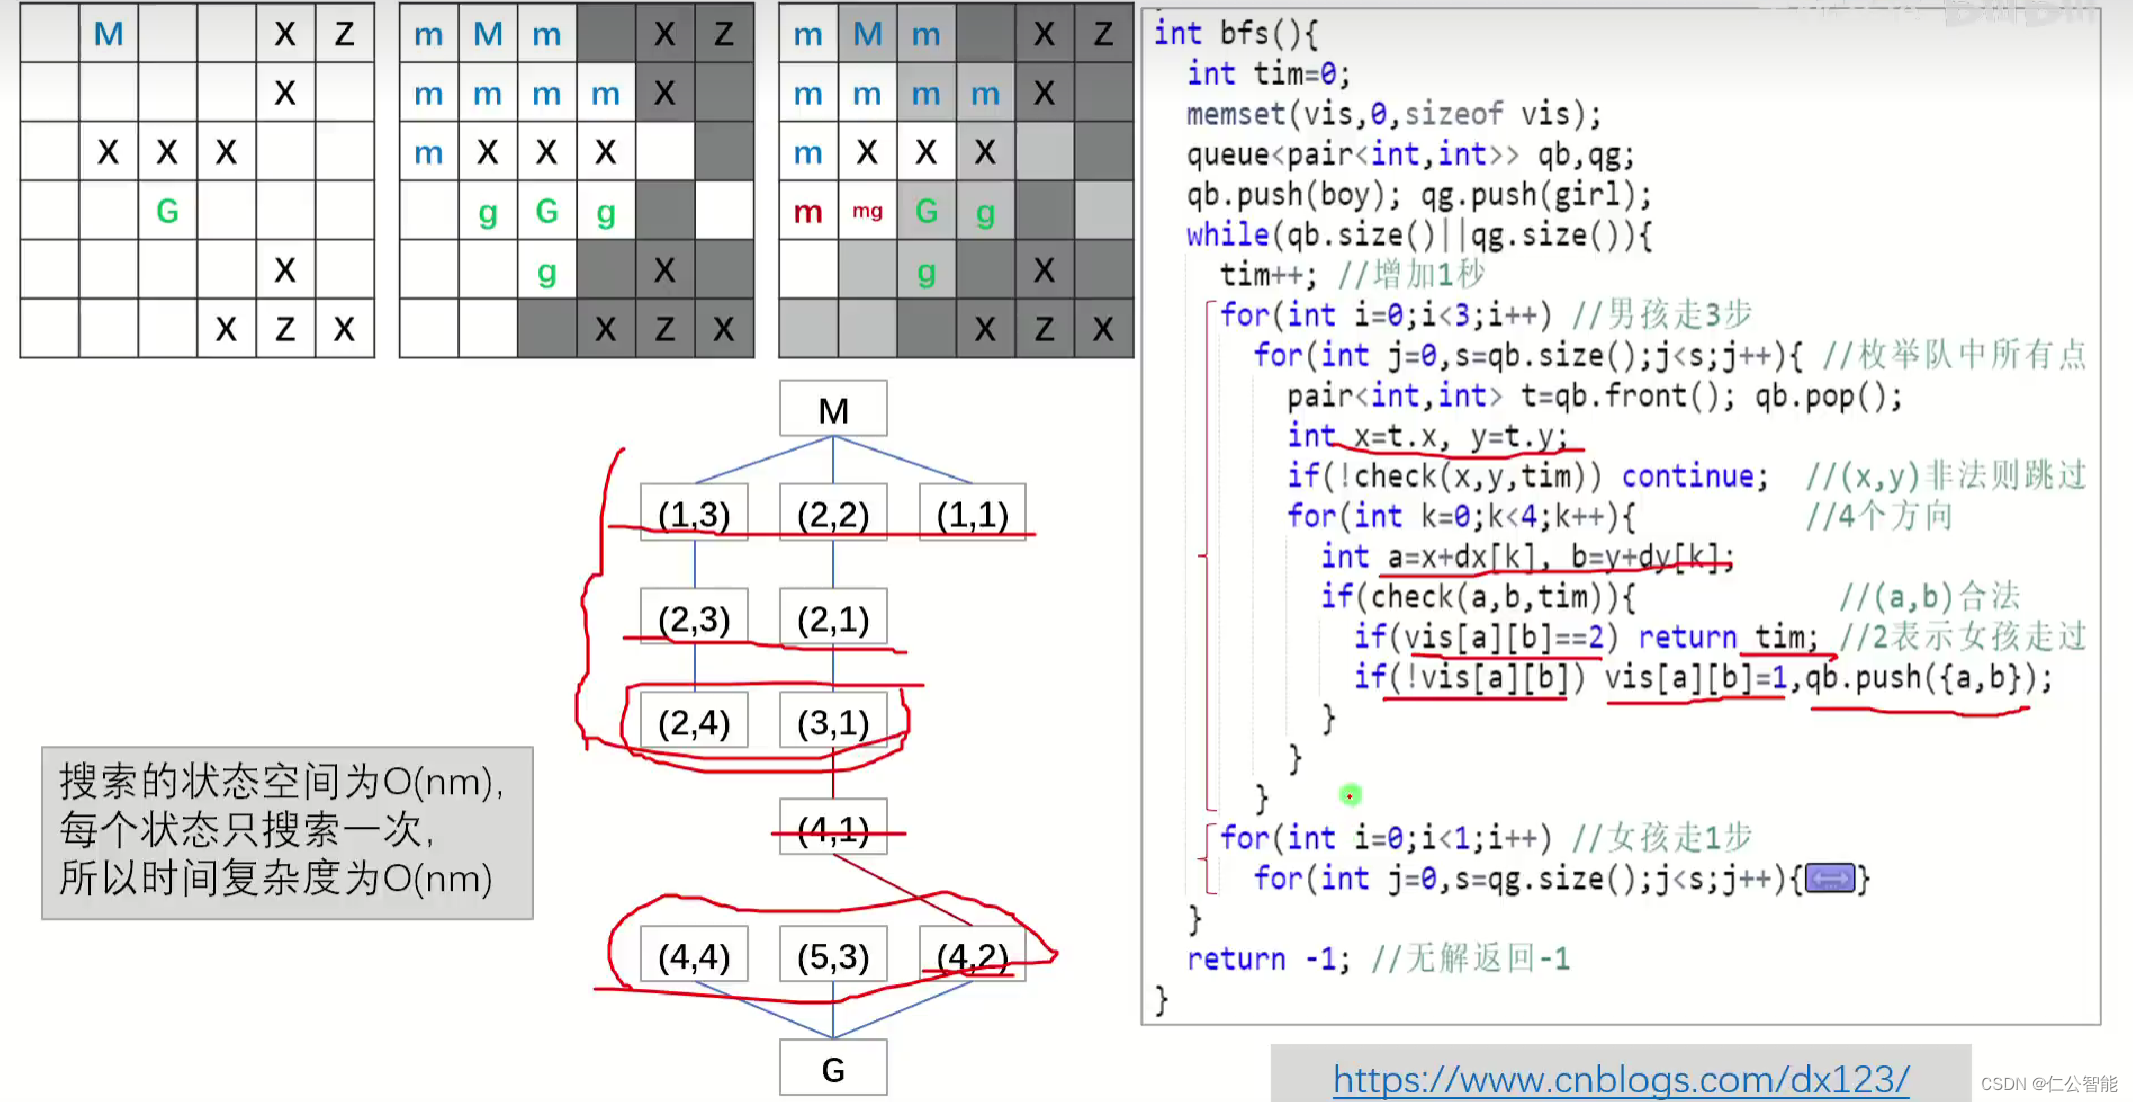Click the text '所以时间复杂度为O(nm)'

click(x=276, y=878)
